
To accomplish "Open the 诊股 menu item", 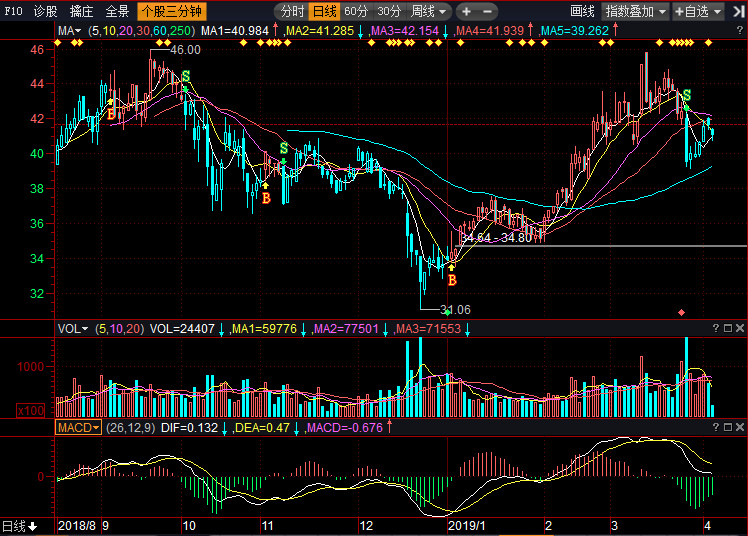I will point(46,11).
